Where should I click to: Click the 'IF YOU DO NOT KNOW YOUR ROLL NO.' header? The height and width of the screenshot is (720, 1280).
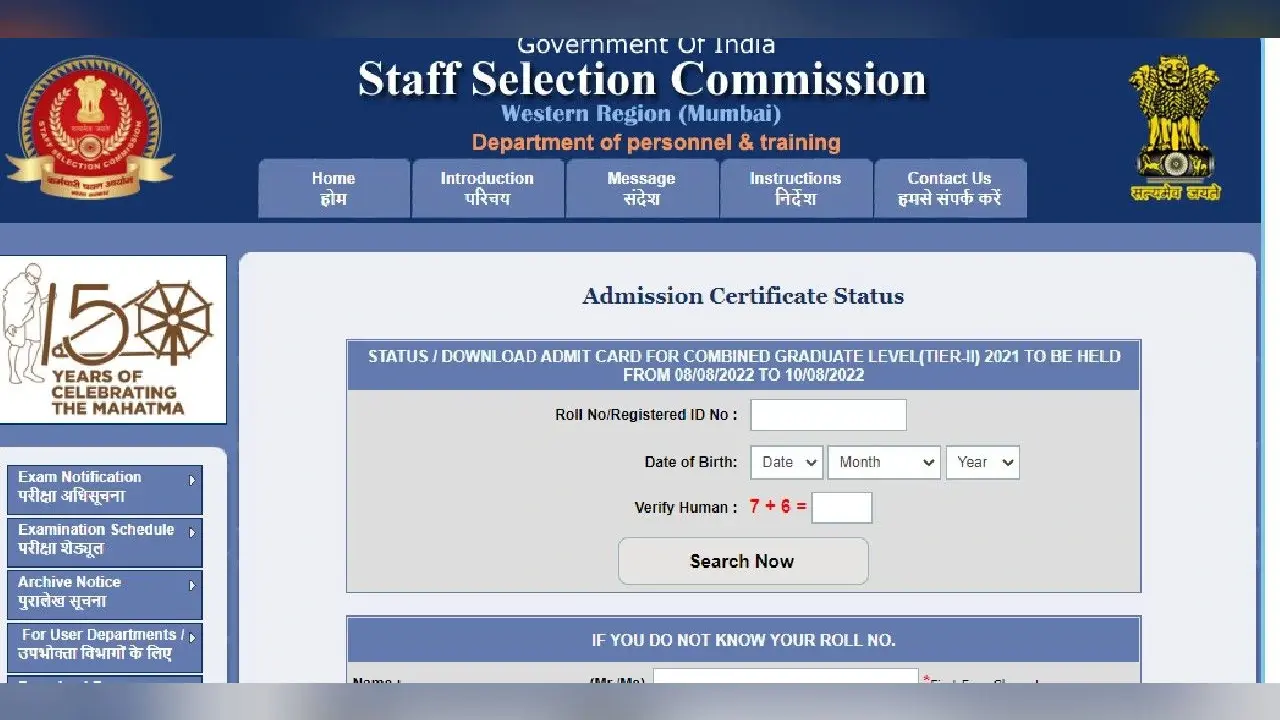(743, 640)
